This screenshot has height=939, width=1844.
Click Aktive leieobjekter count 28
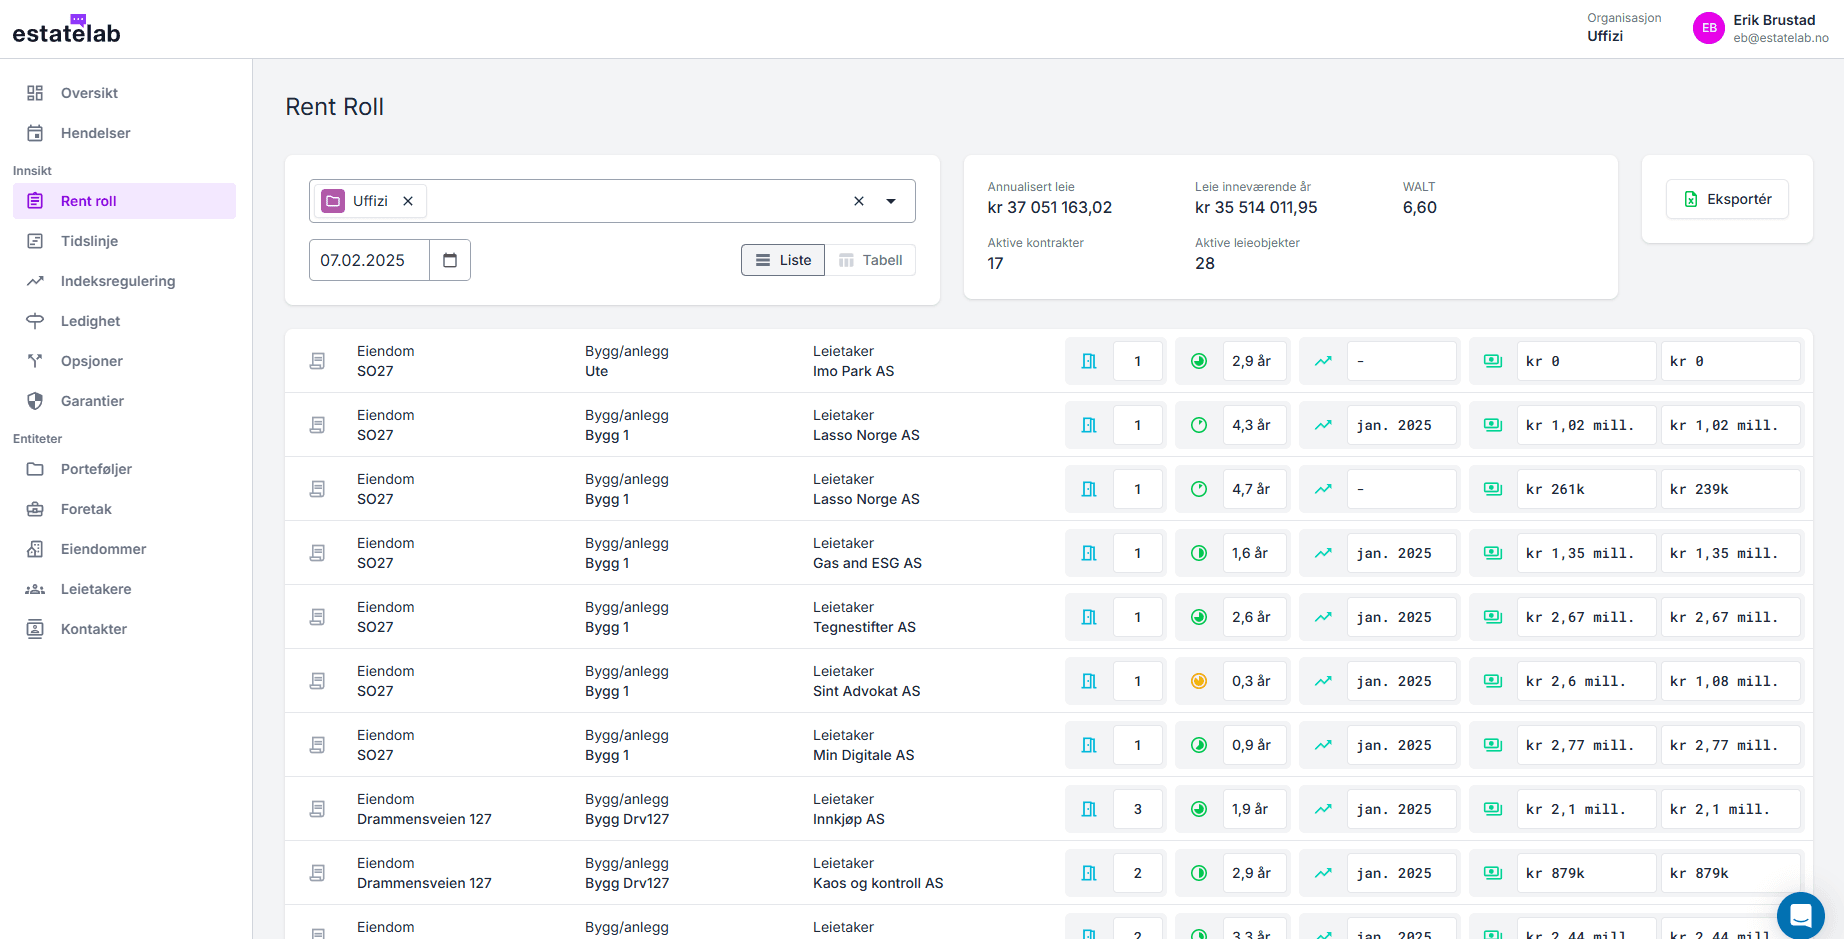pos(1205,264)
